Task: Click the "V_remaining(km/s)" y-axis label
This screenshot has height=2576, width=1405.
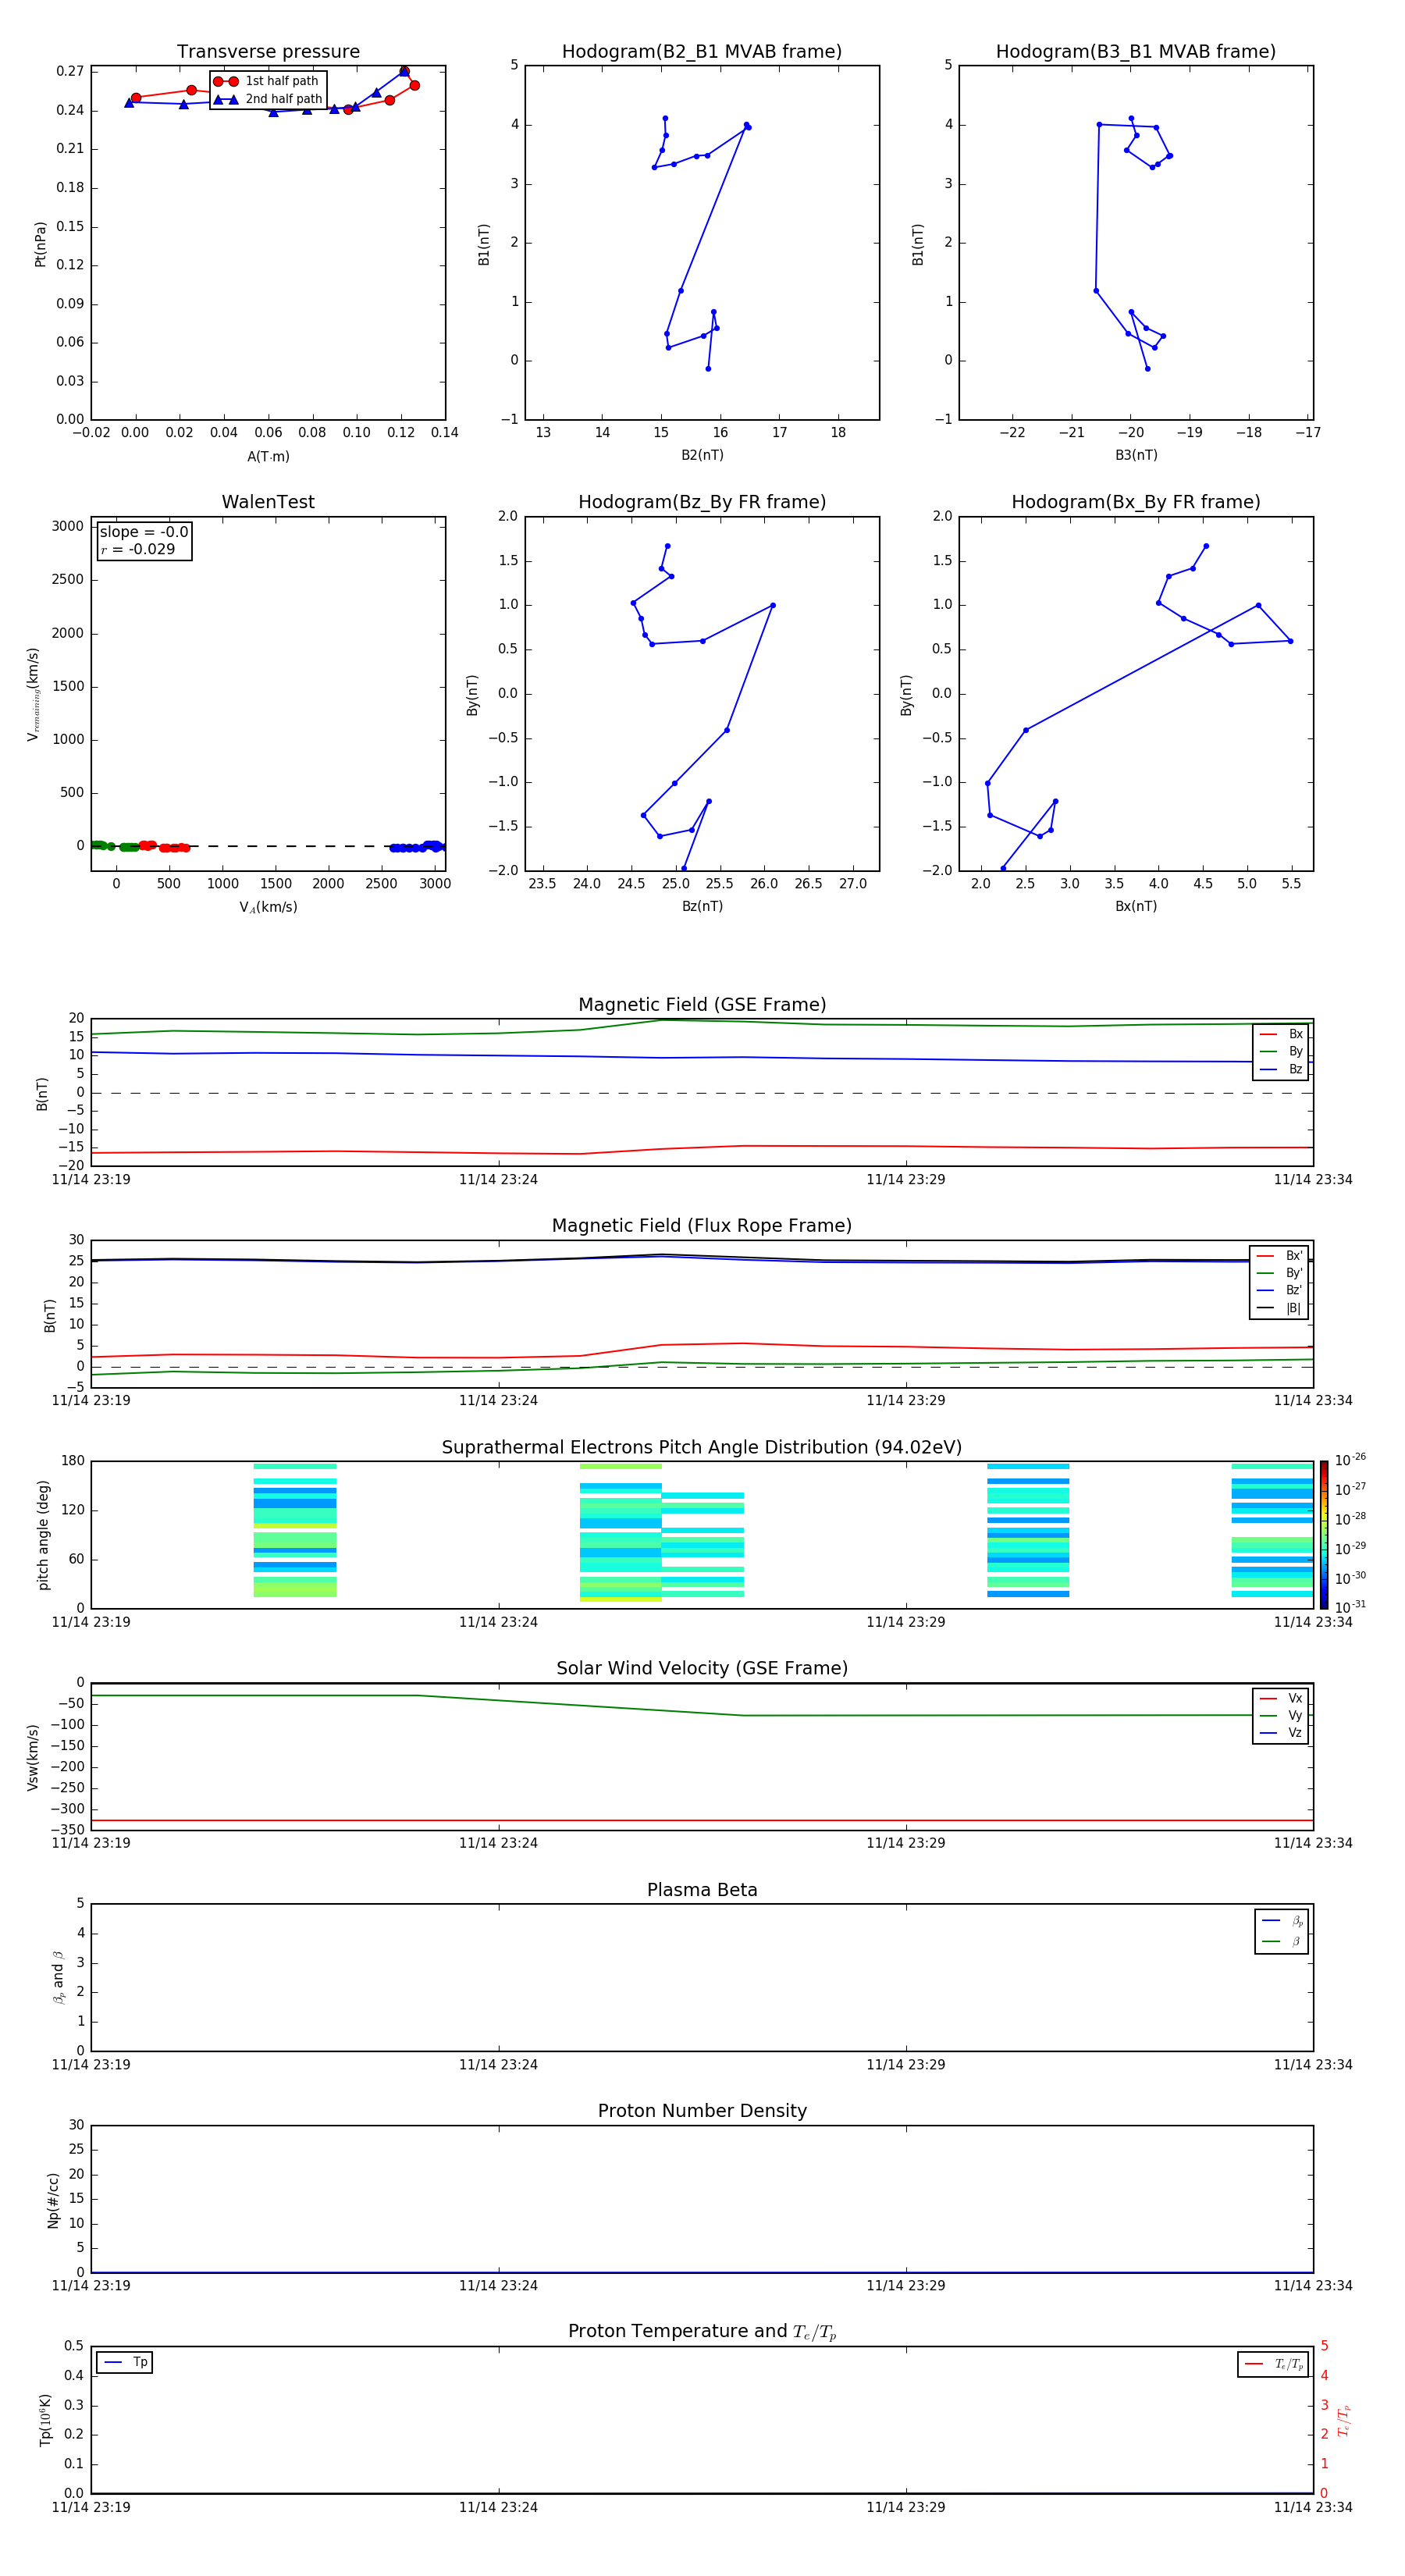Action: point(33,695)
